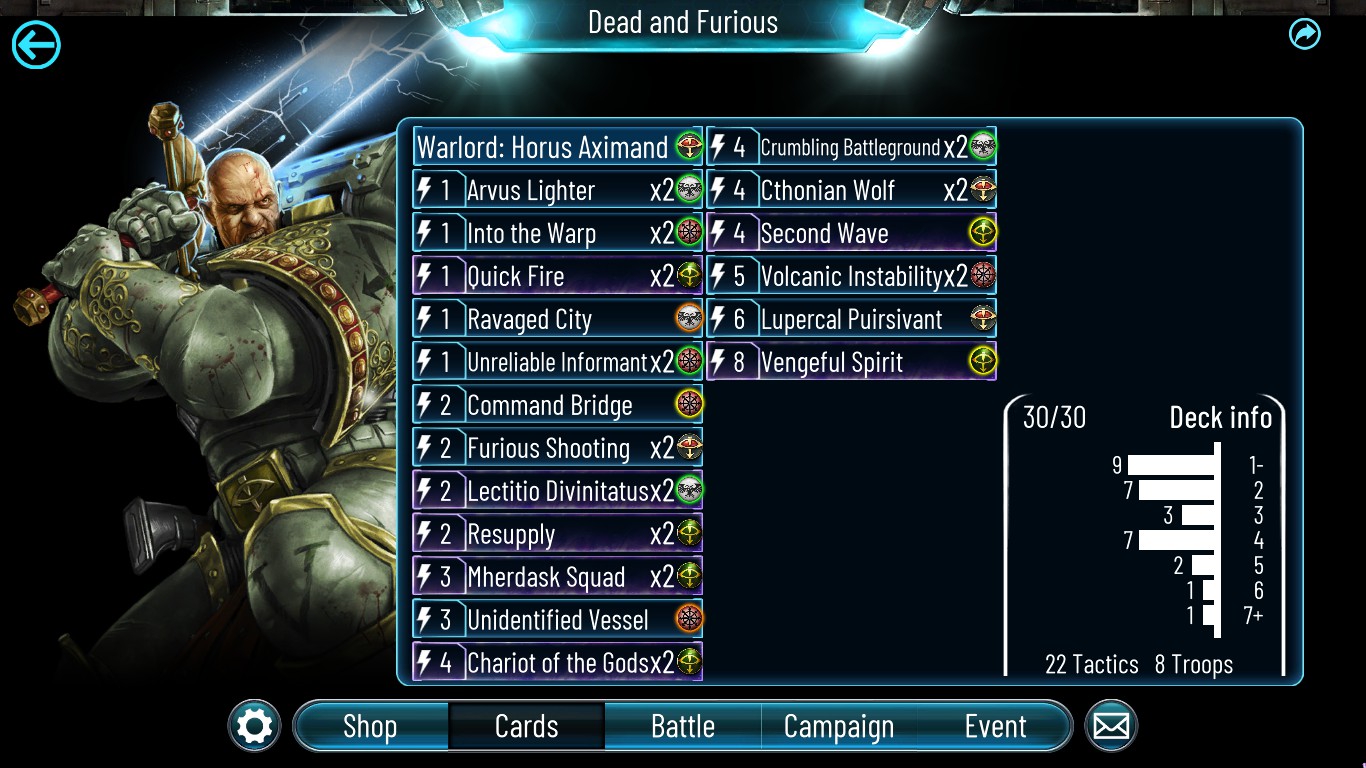This screenshot has height=768, width=1366.
Task: Select the Cards tab
Action: point(526,726)
